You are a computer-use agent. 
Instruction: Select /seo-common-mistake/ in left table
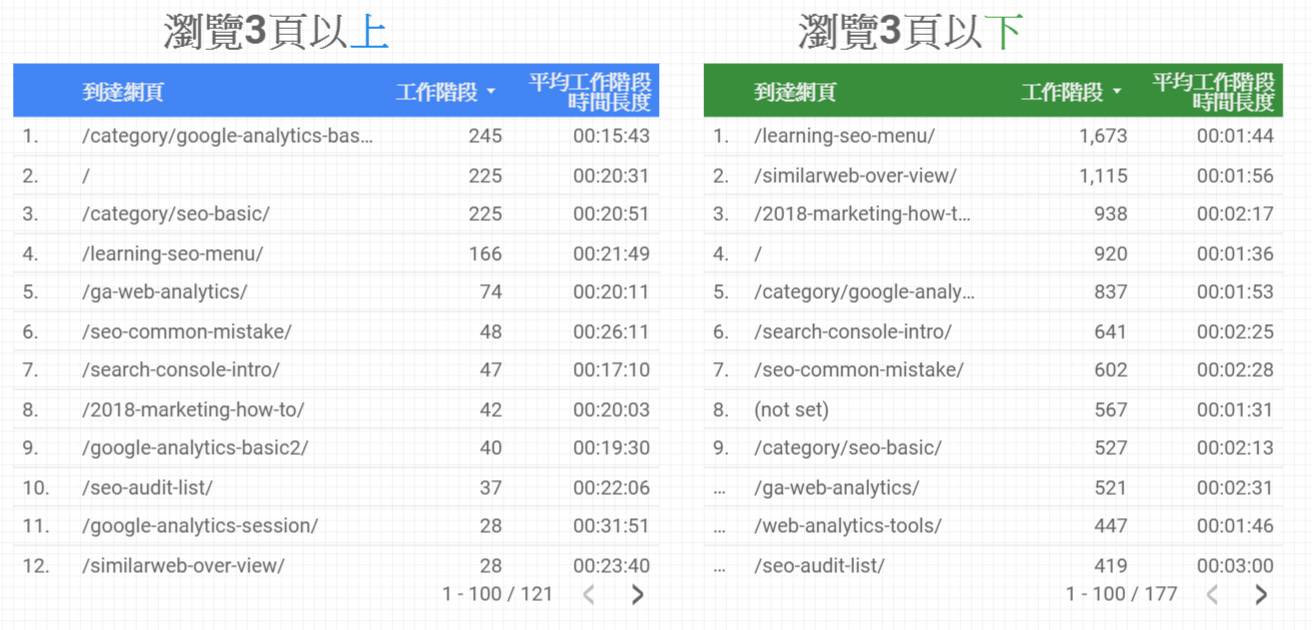click(x=187, y=332)
